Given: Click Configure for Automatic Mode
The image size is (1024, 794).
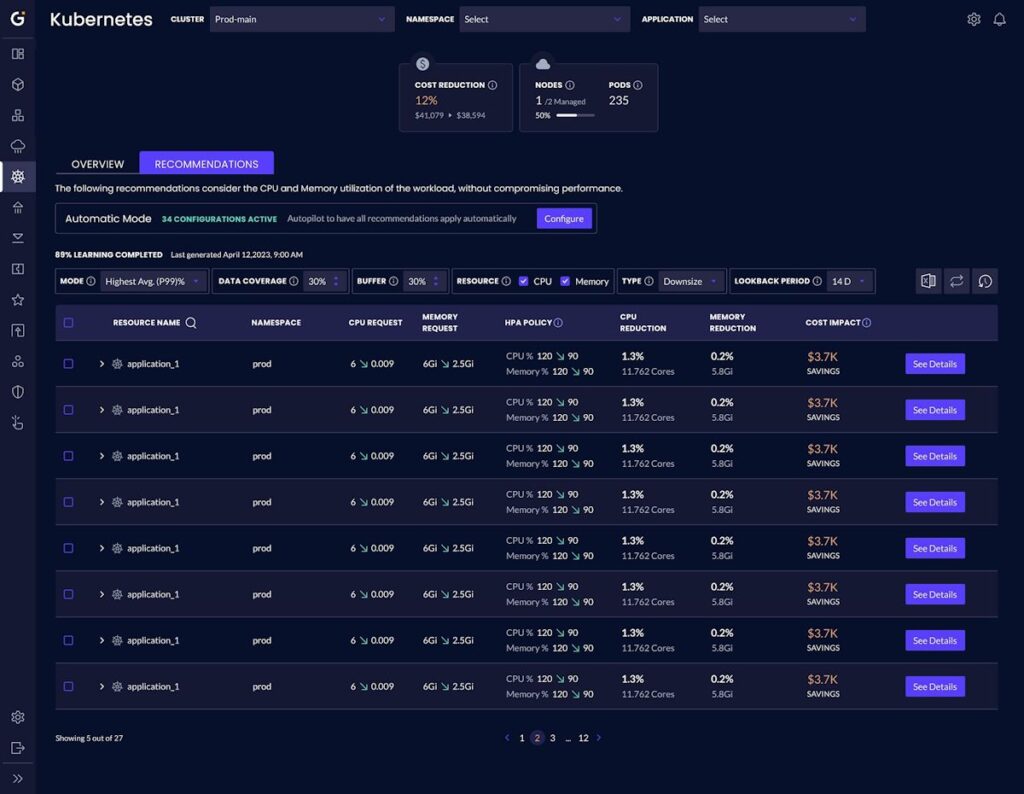Looking at the screenshot, I should point(564,218).
